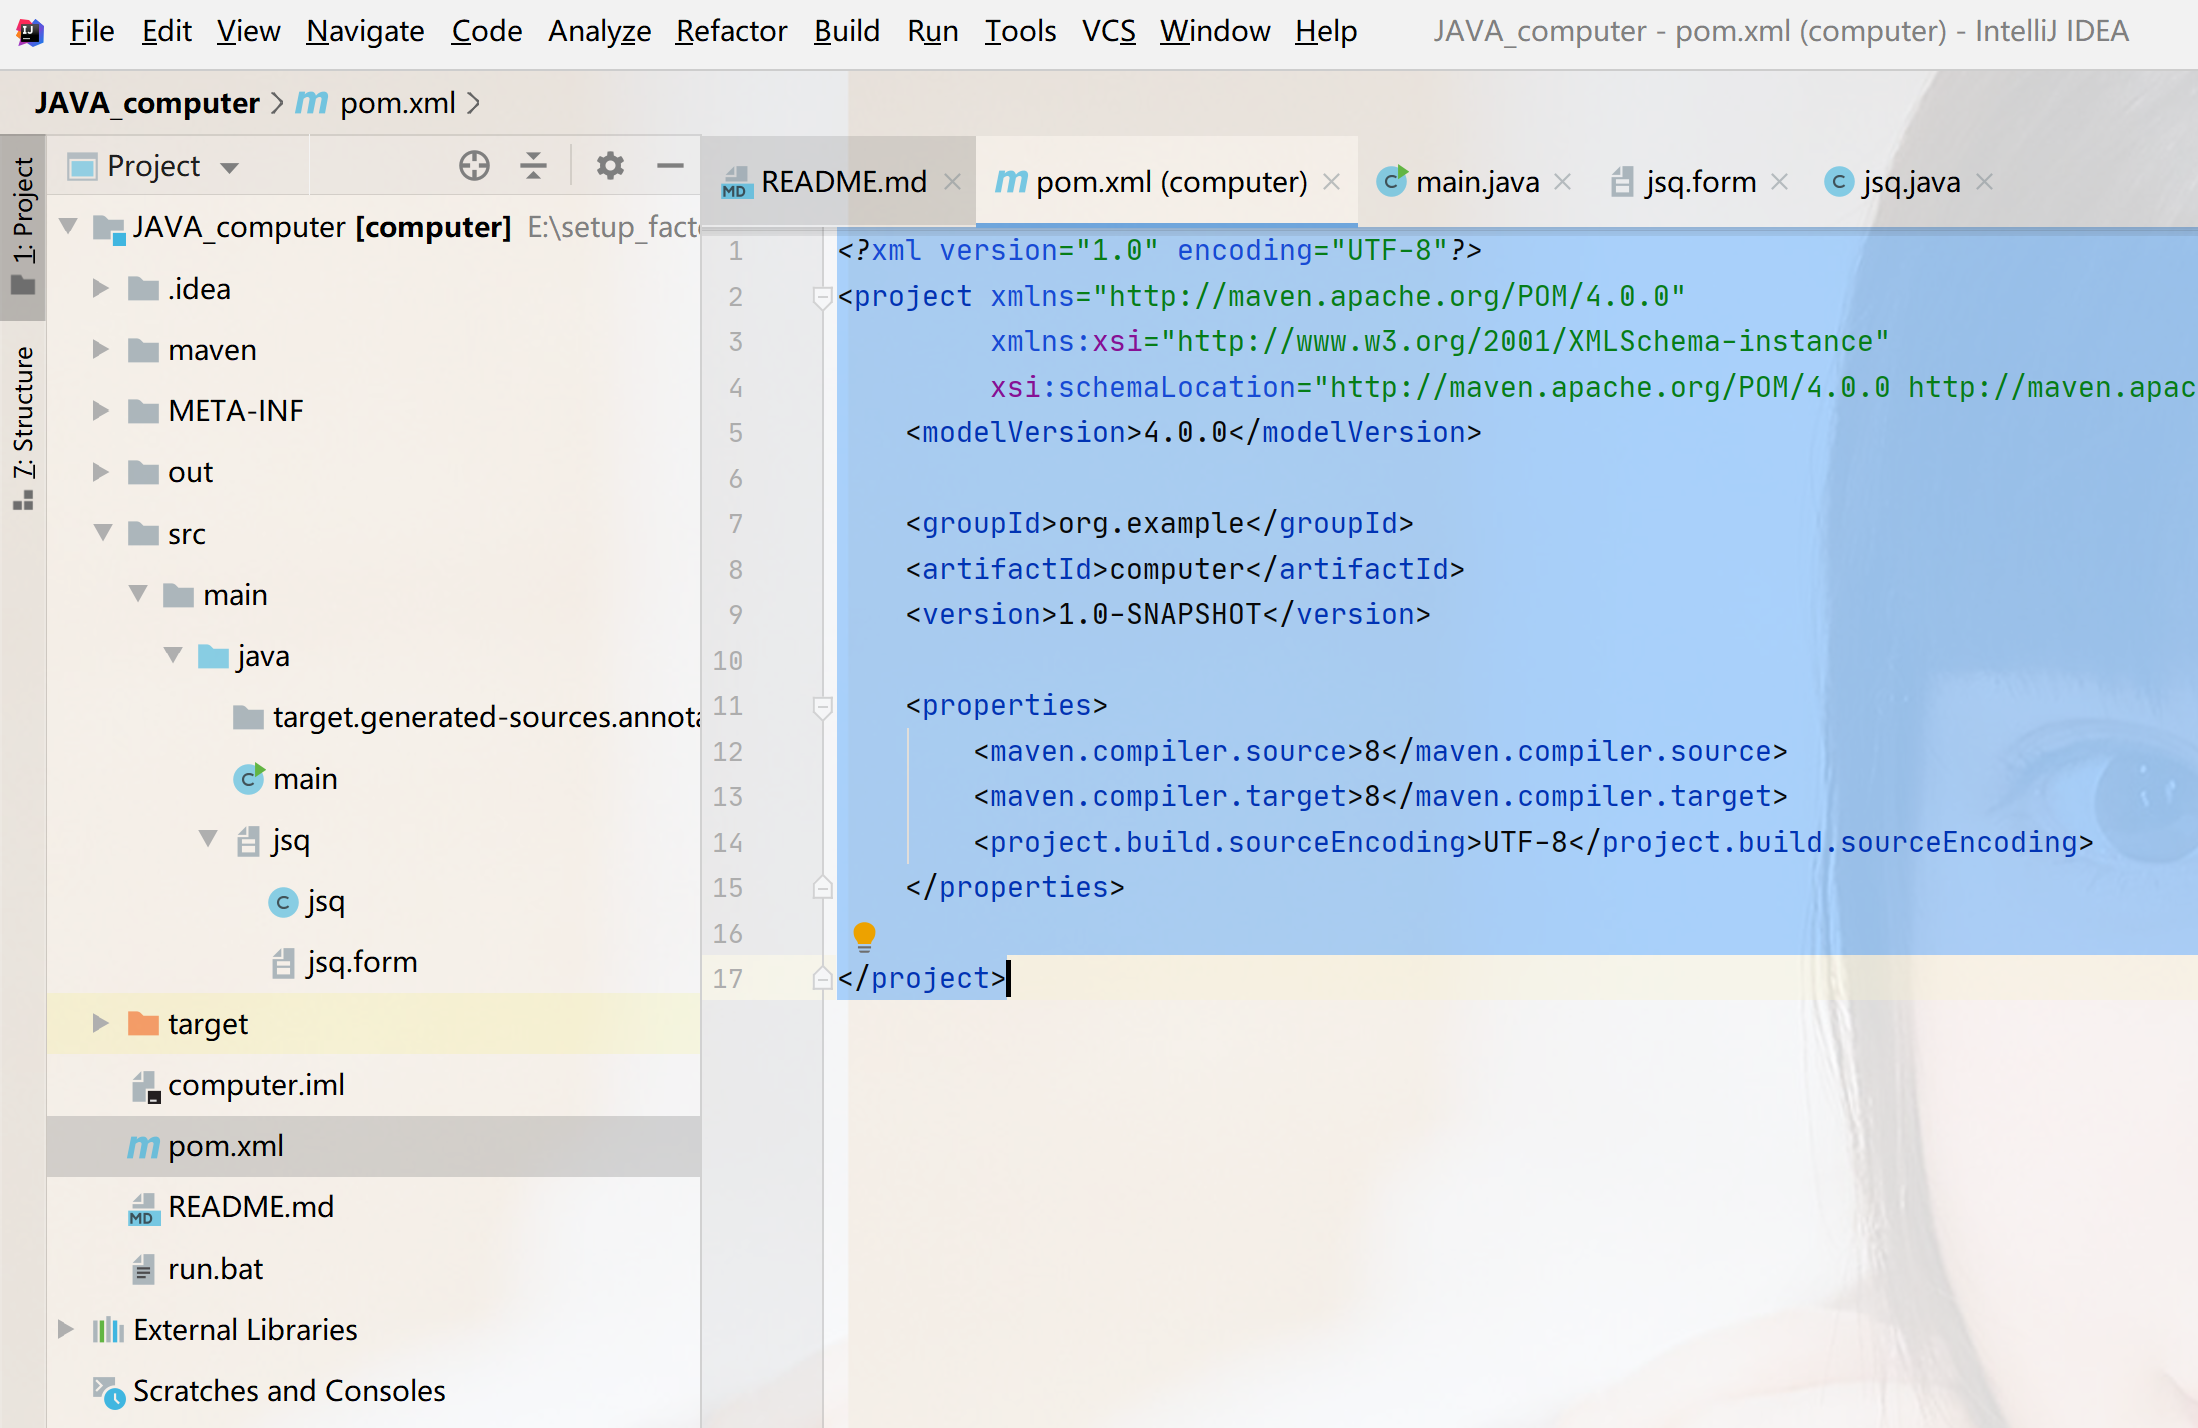Select the Maven pom.xml file in tree
Viewport: 2198px width, 1428px height.
tap(225, 1146)
